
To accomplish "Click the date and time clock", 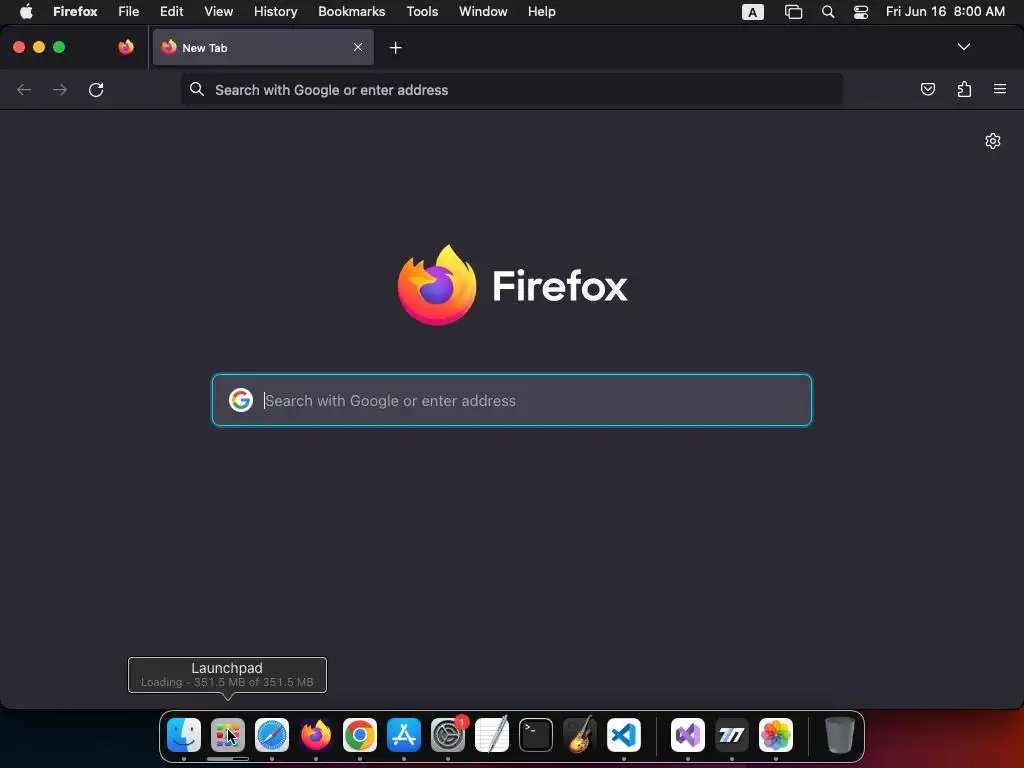I will (x=945, y=11).
